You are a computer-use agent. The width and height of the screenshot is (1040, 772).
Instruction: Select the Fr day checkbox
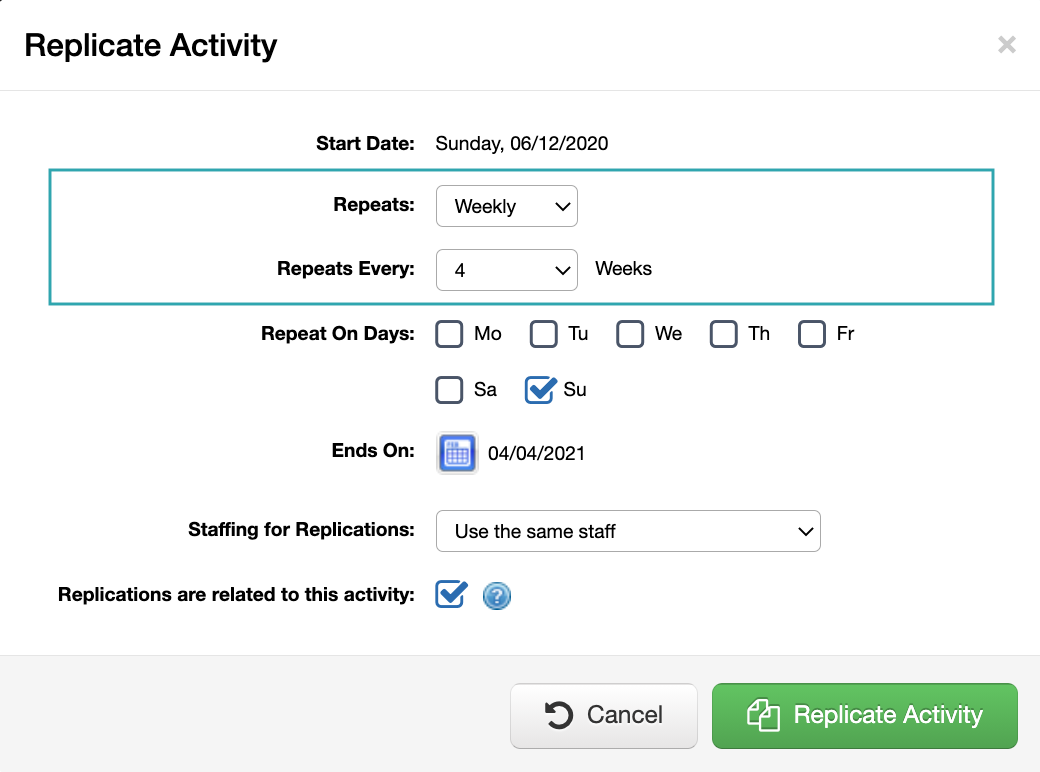(x=812, y=334)
